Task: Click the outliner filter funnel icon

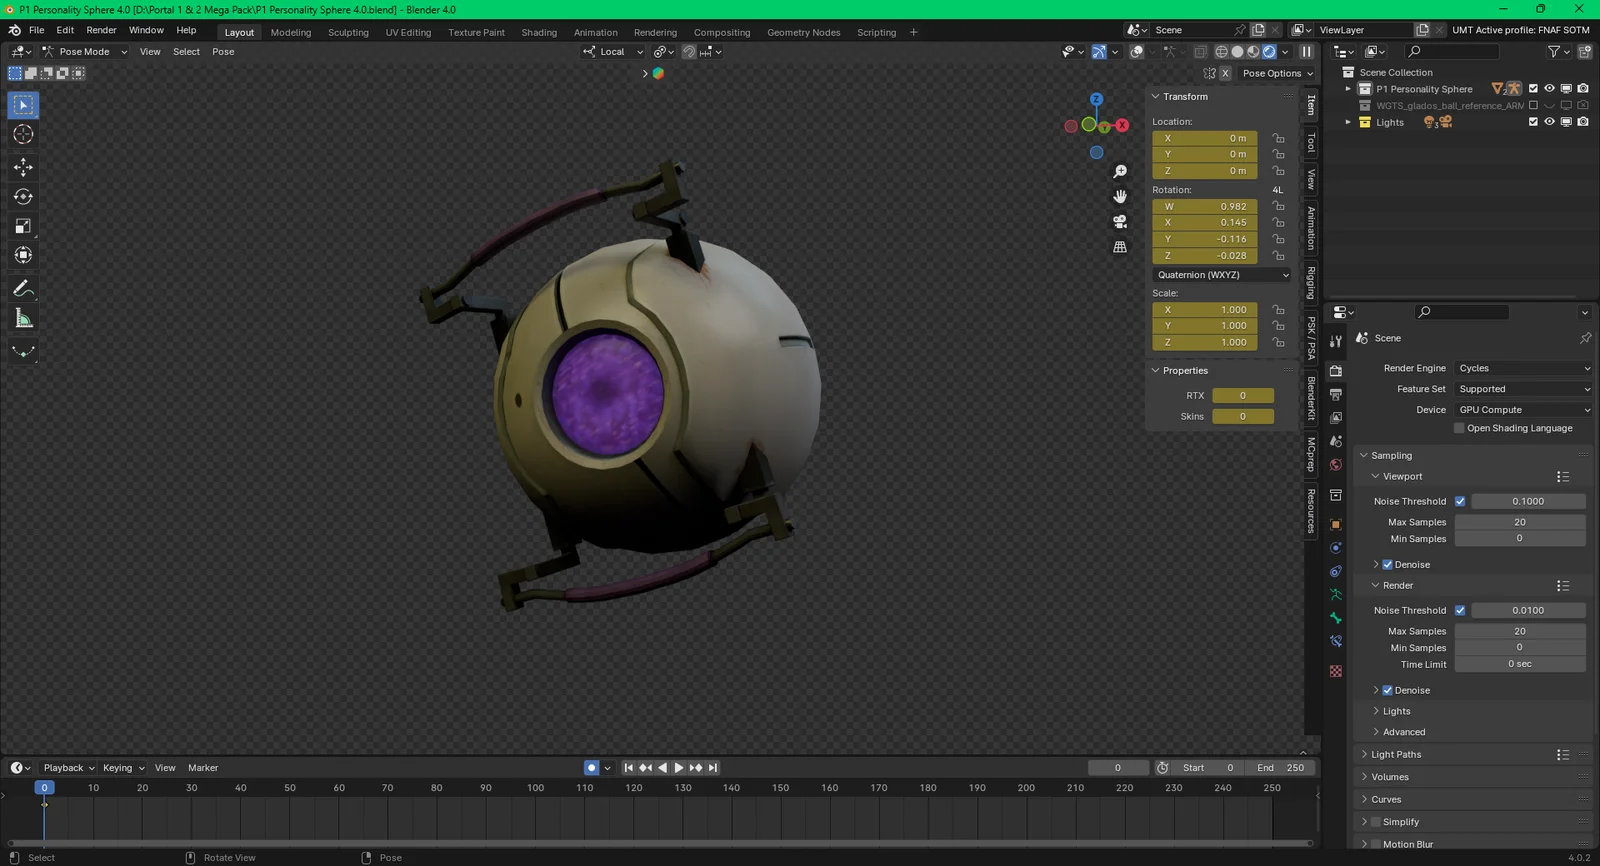Action: 1554,51
